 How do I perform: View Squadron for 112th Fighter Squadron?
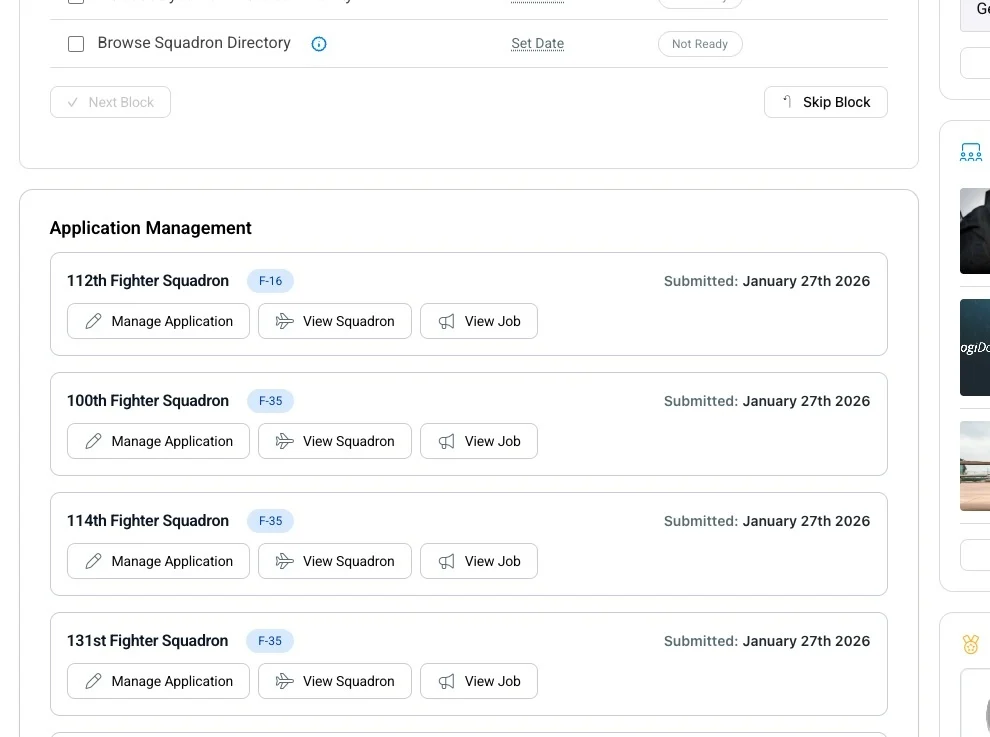pos(335,321)
